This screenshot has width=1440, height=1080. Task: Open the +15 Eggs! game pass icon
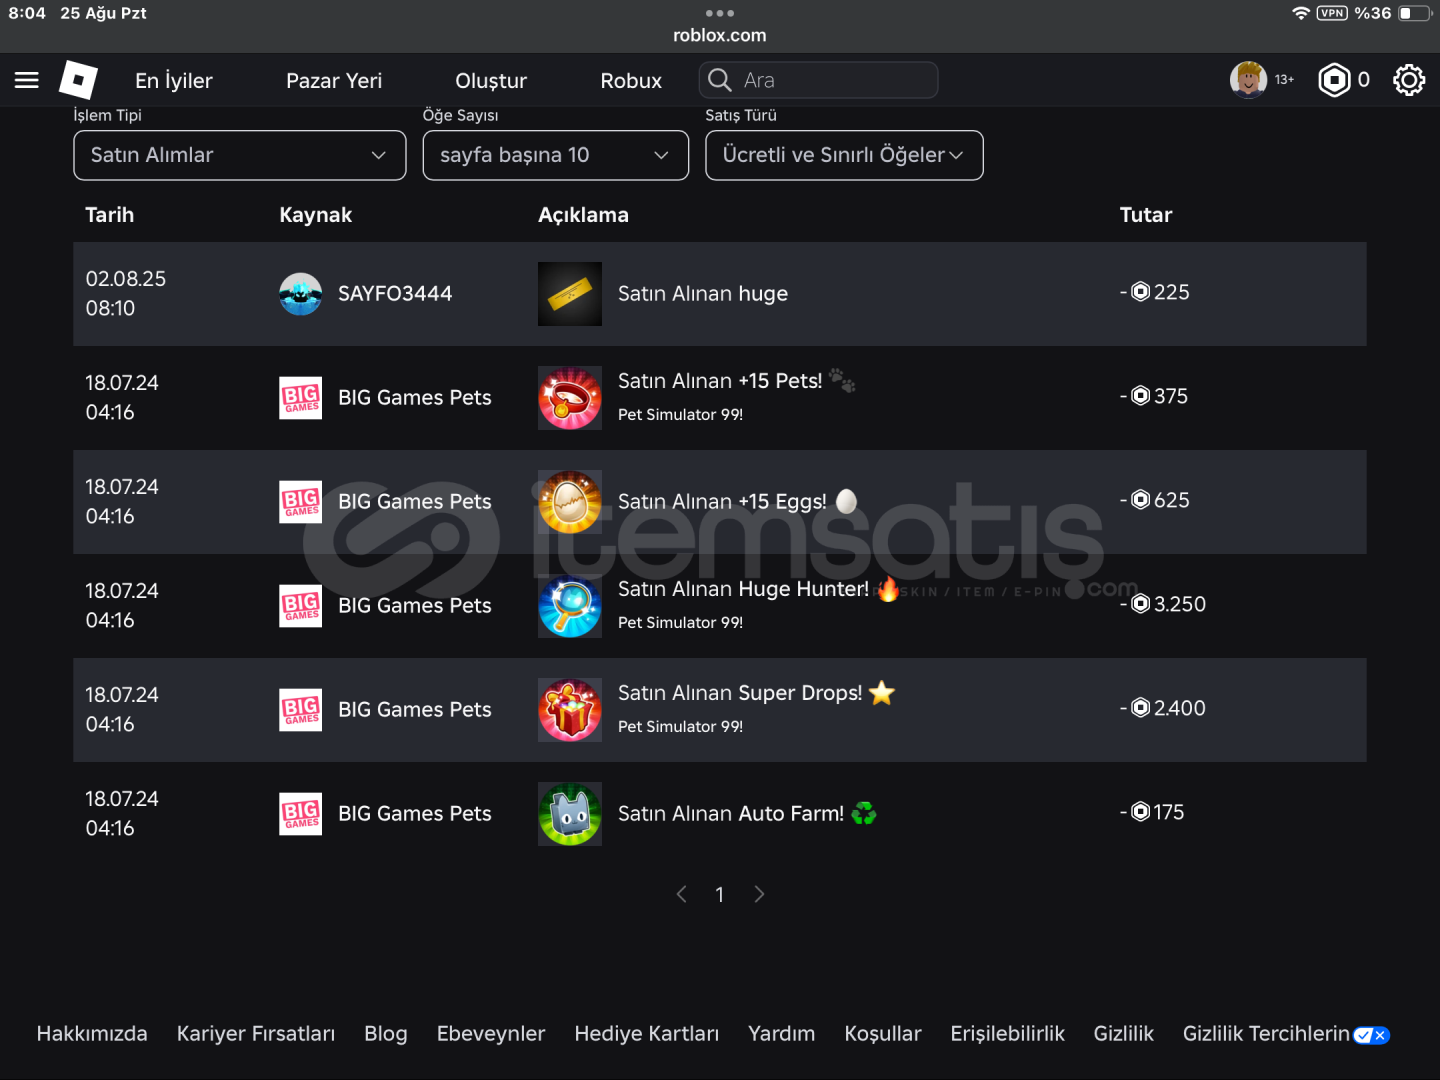(x=570, y=502)
